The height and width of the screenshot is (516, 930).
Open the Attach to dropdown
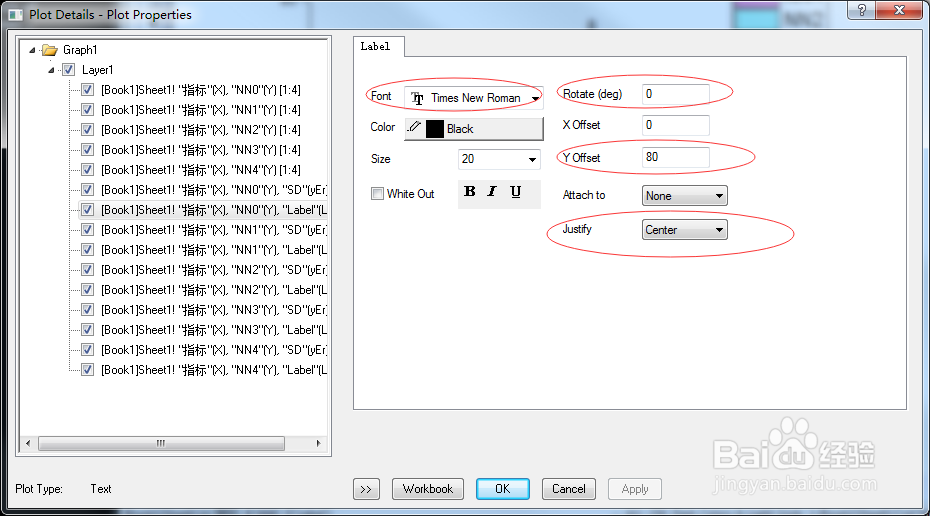point(684,196)
